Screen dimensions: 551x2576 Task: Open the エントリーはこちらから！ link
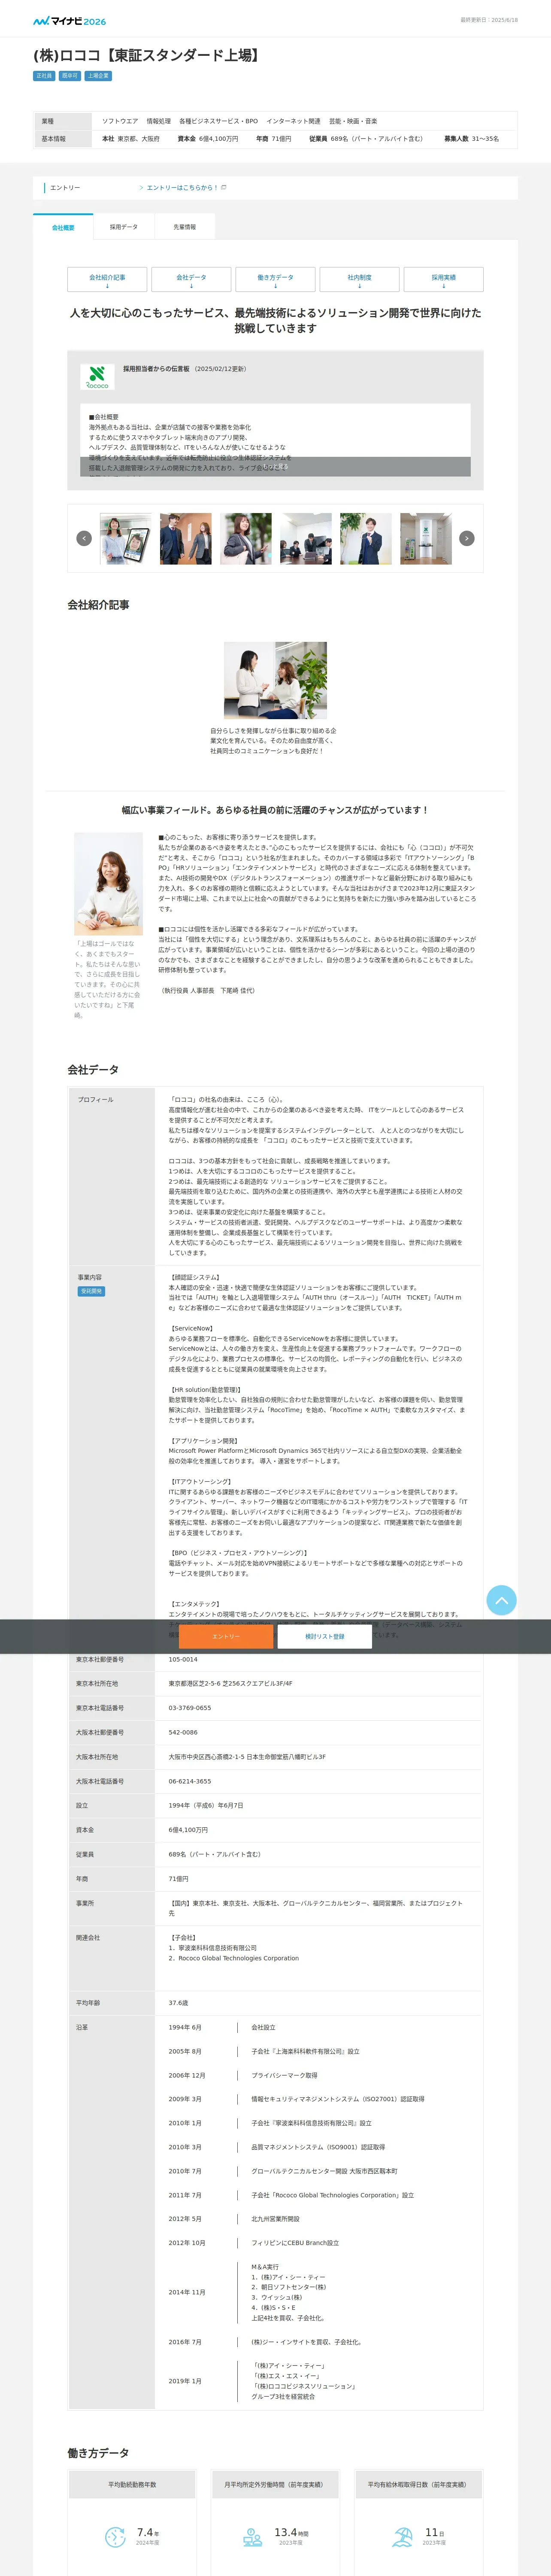click(x=182, y=187)
